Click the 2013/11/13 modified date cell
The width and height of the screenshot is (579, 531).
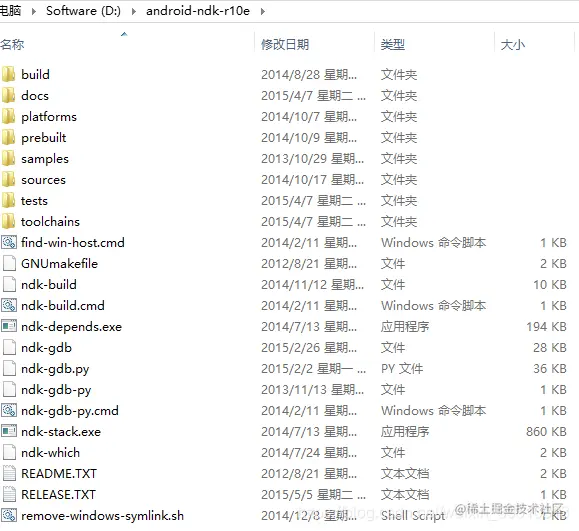pos(312,390)
